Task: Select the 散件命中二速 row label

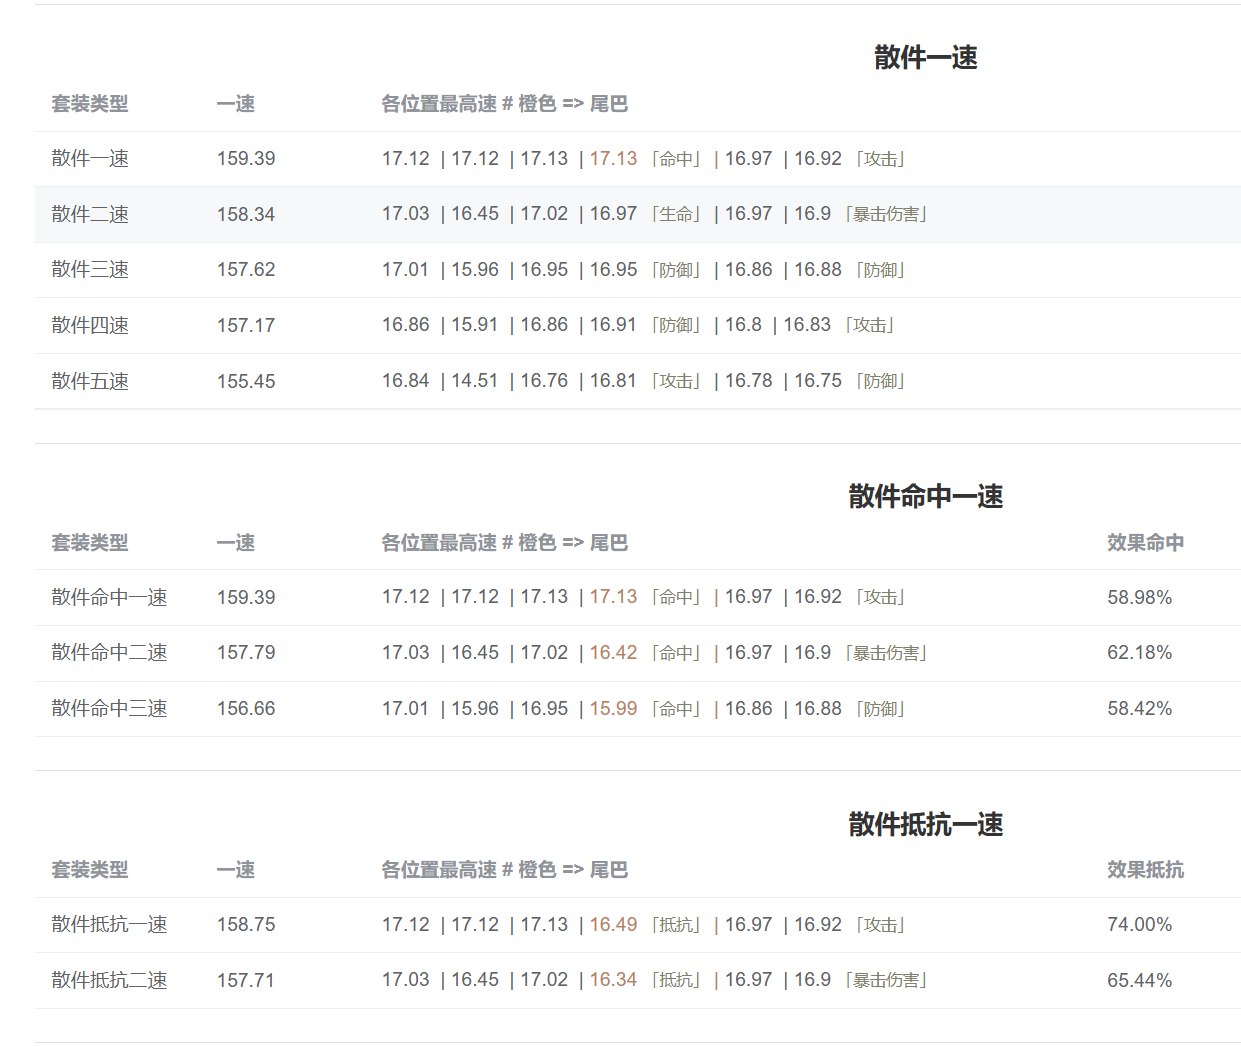Action: click(109, 653)
